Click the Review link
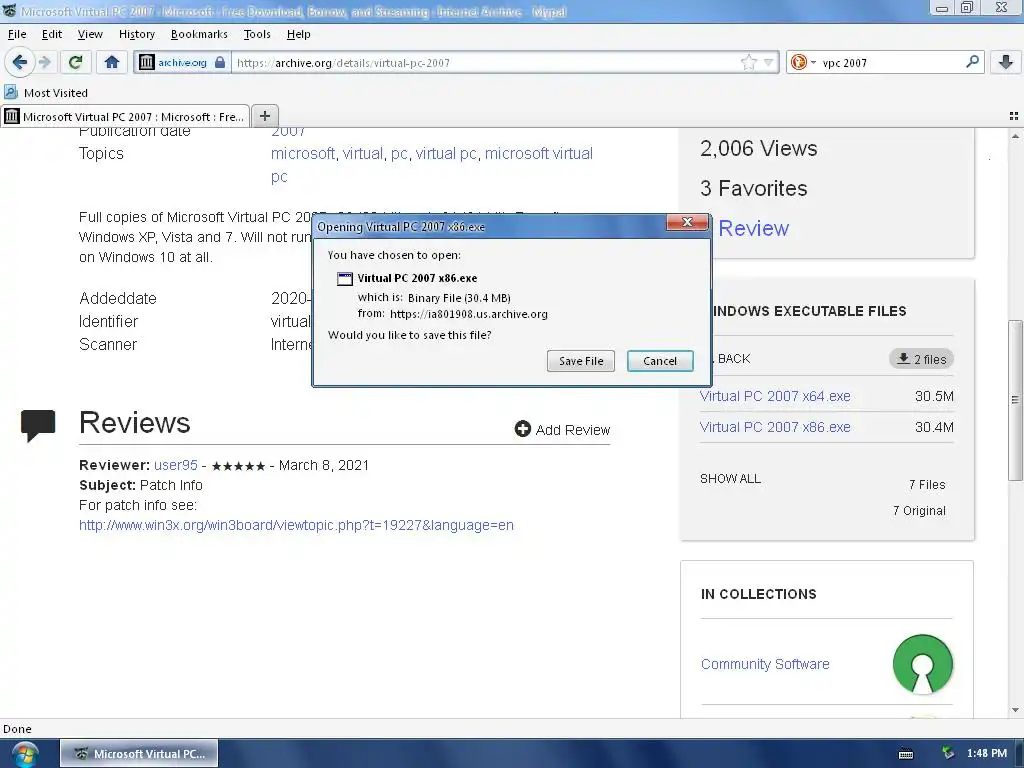This screenshot has height=768, width=1024. point(753,228)
